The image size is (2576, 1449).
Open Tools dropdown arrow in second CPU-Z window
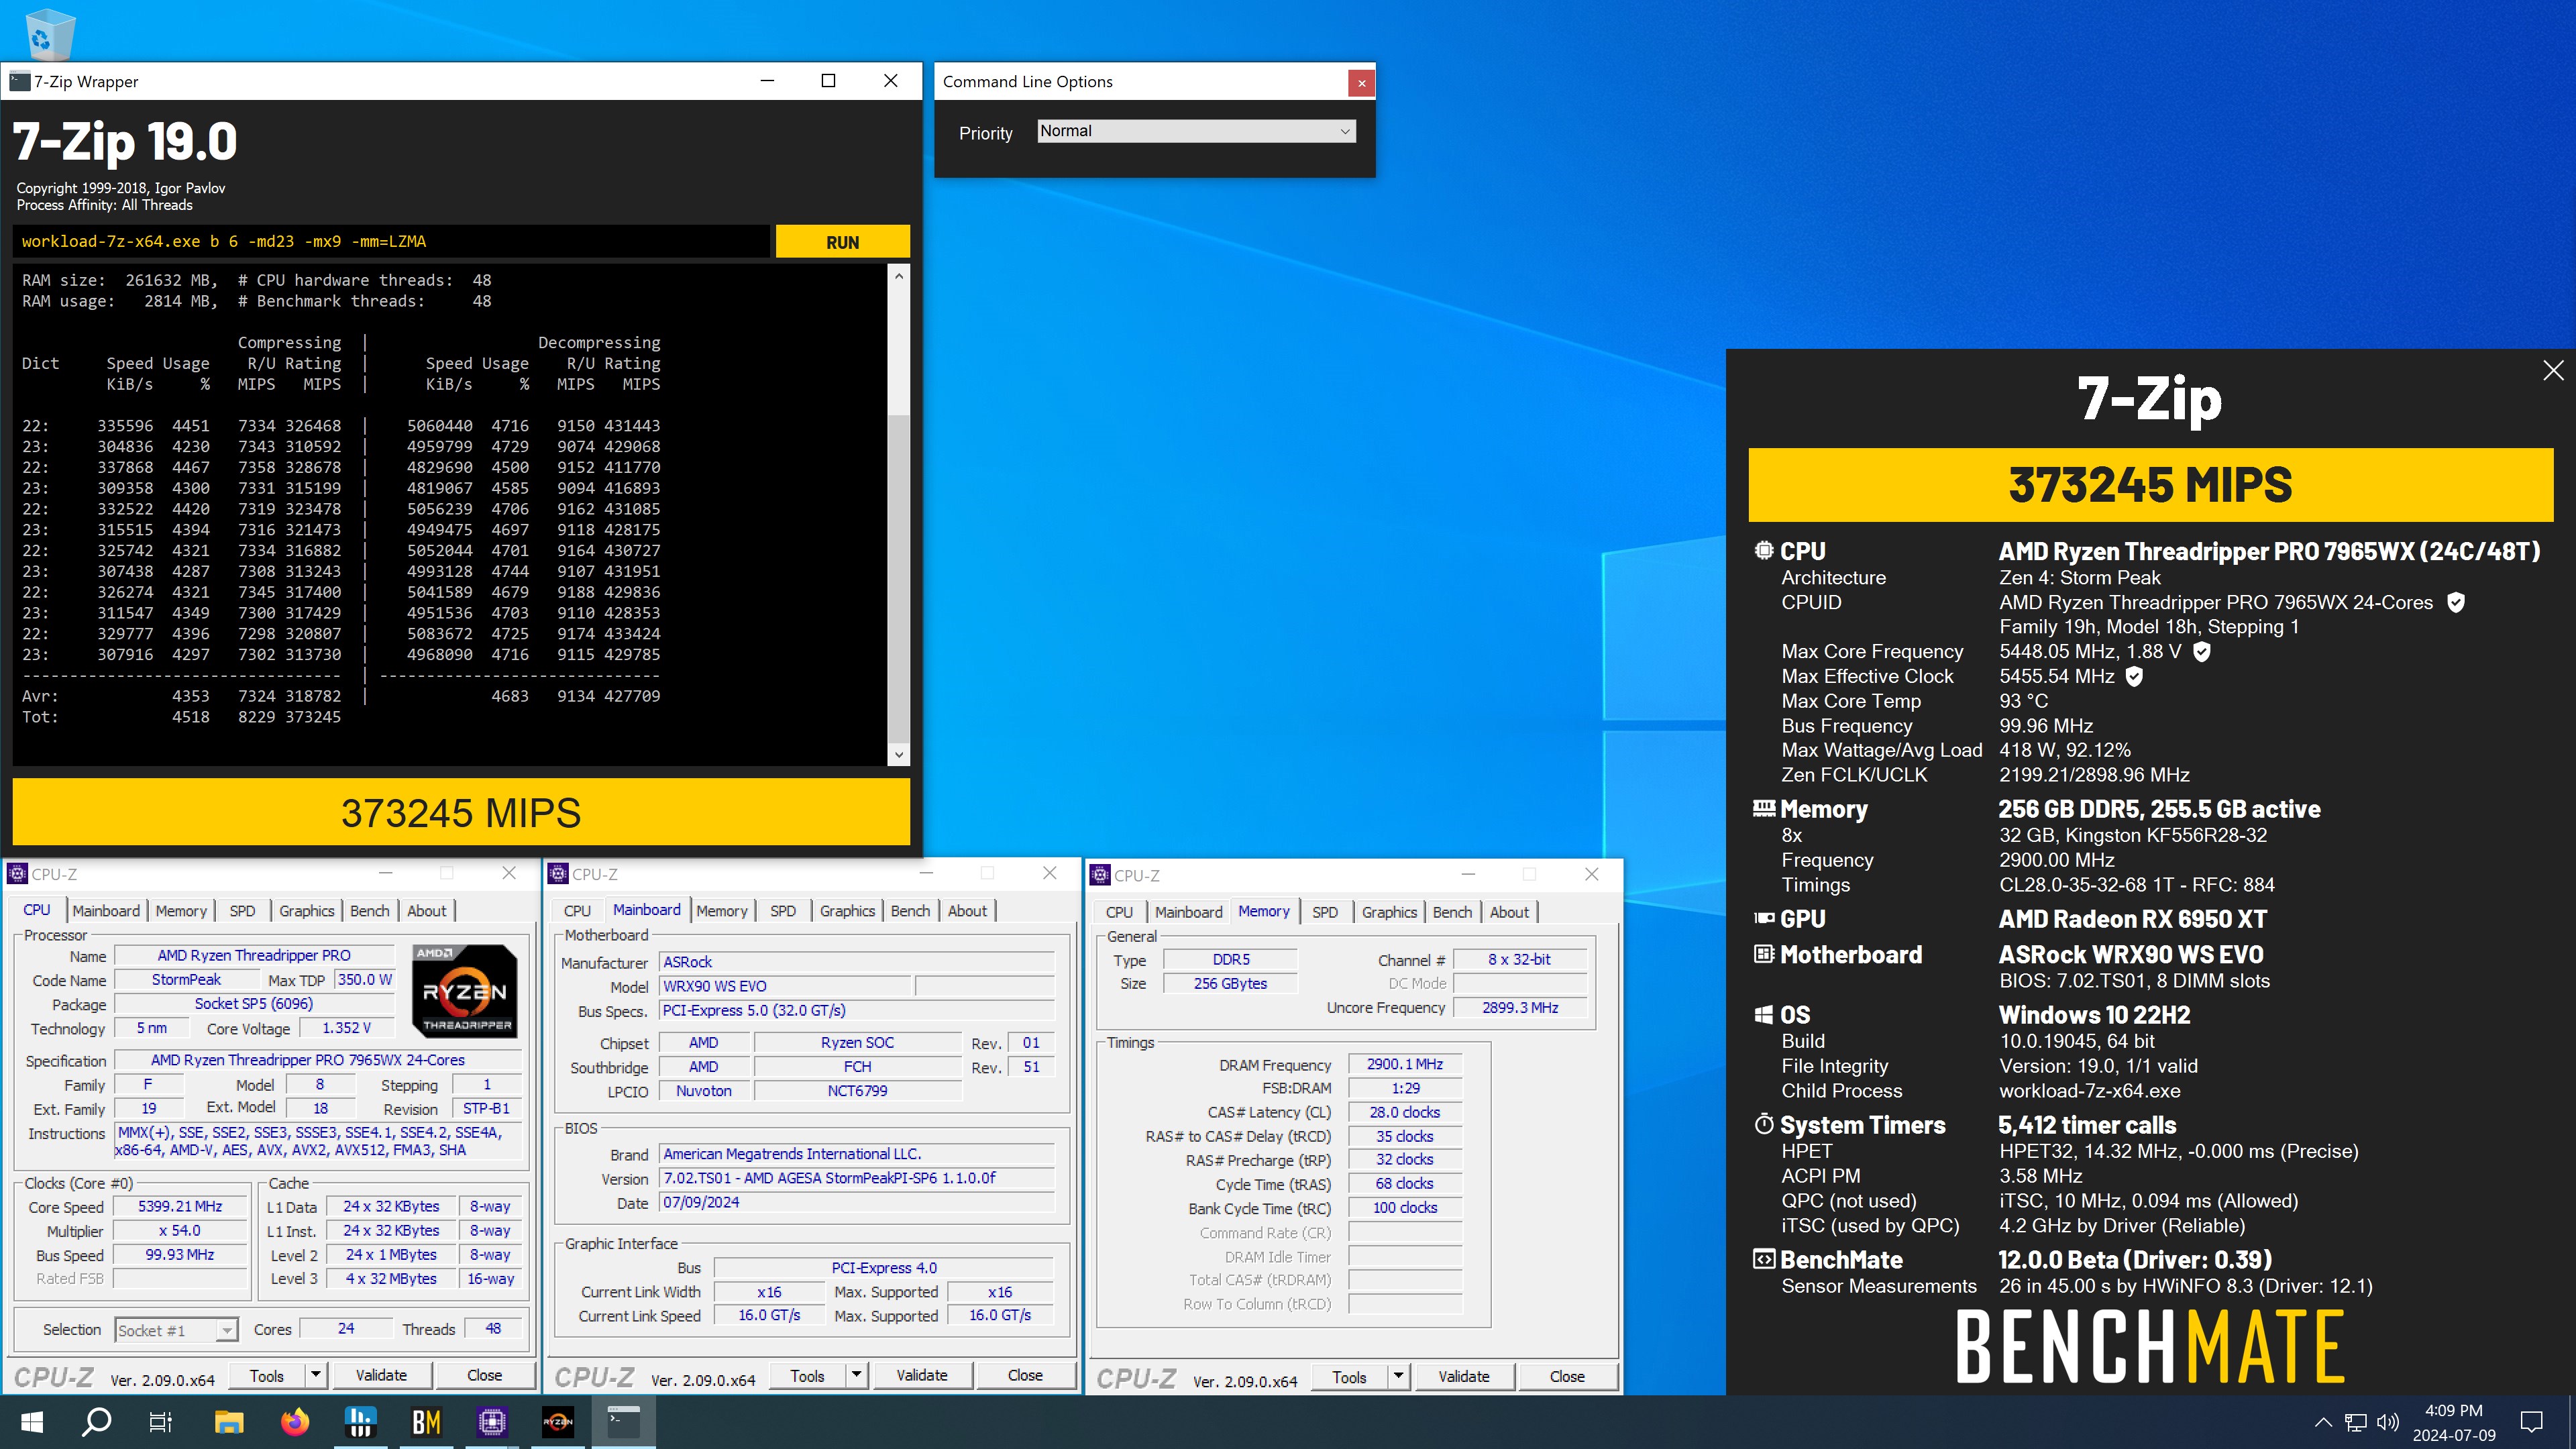coord(856,1375)
